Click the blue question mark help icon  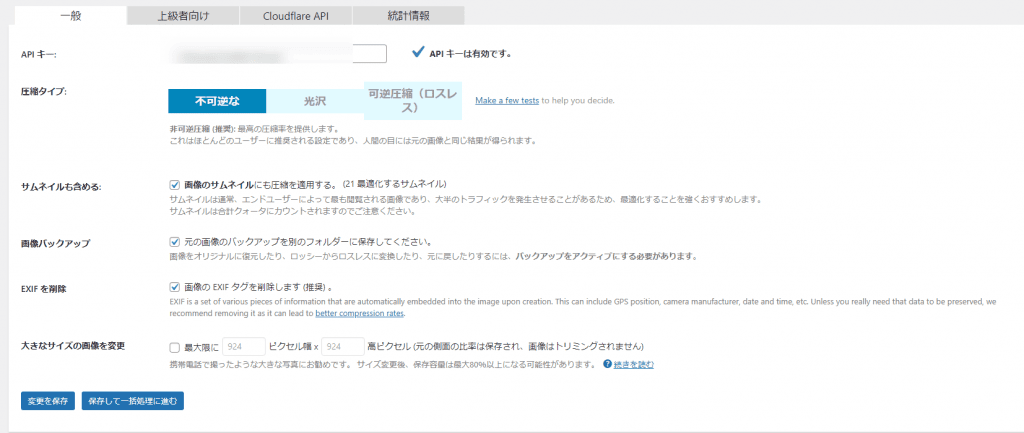point(607,364)
